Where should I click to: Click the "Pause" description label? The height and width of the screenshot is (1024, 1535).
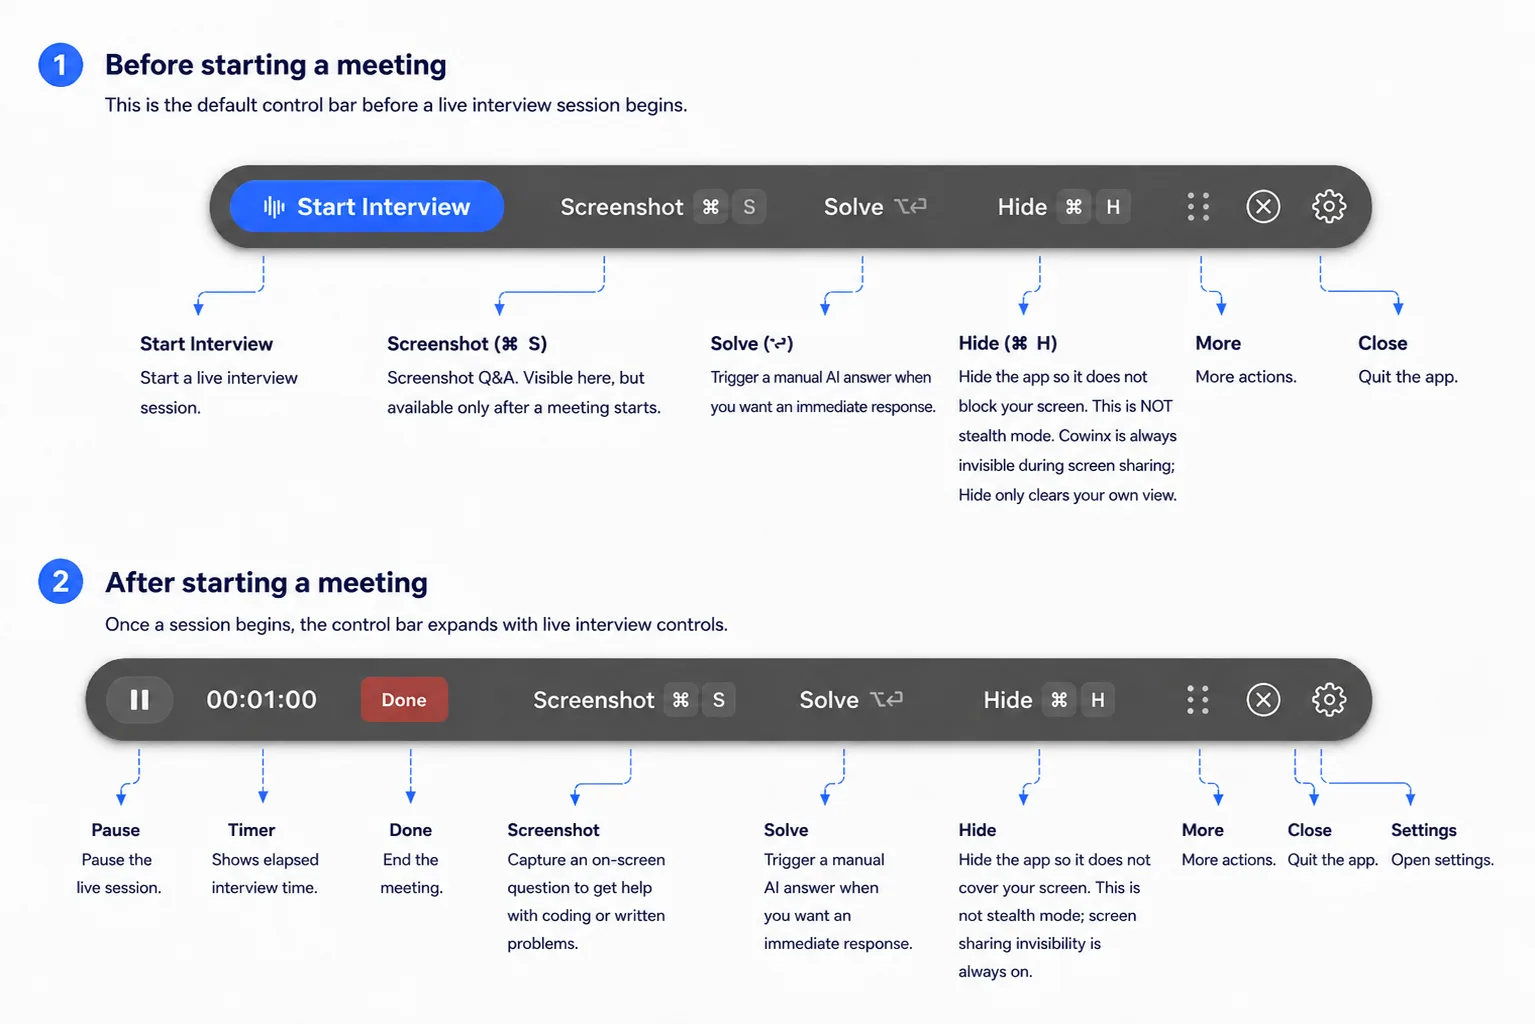116,830
